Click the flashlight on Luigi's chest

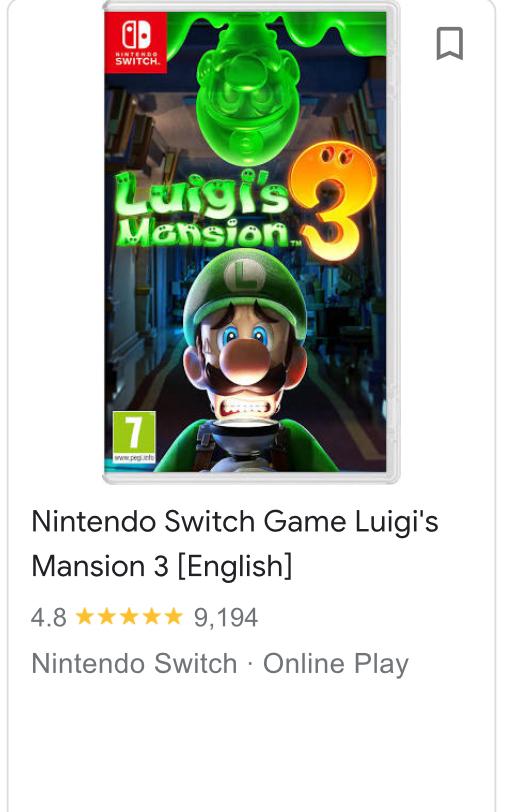click(x=246, y=438)
